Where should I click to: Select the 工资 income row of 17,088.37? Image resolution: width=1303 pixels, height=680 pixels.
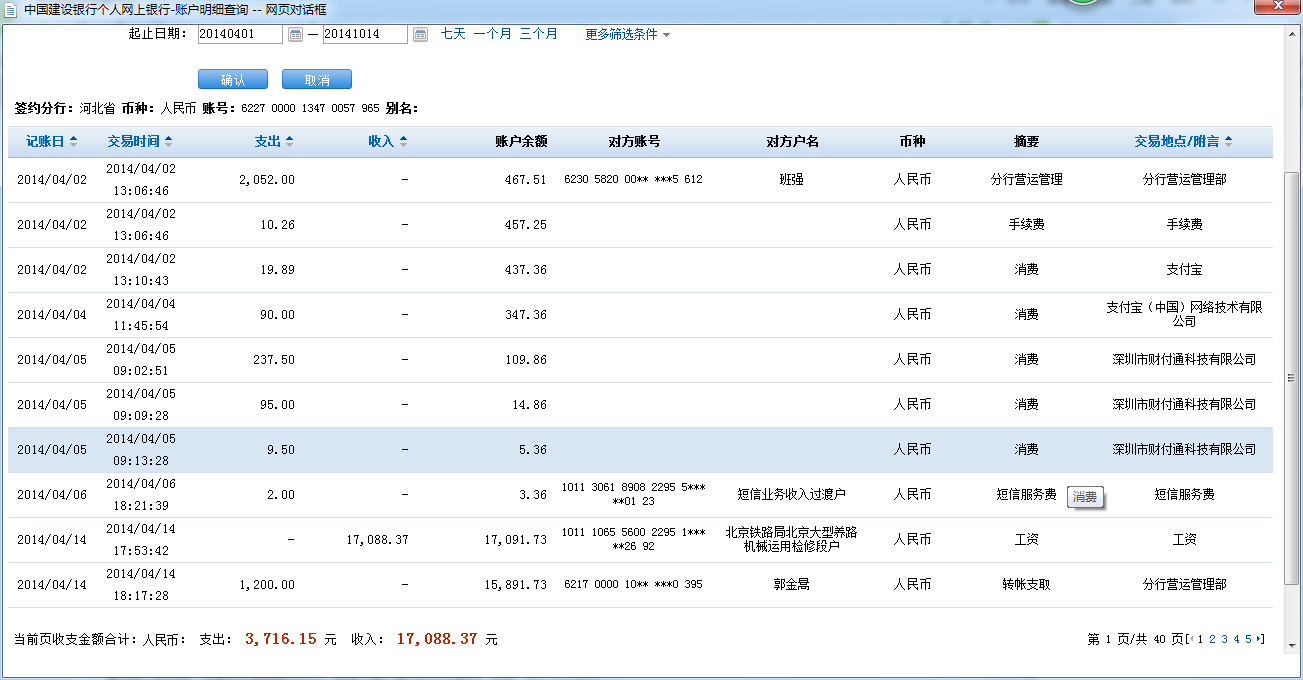(640, 540)
